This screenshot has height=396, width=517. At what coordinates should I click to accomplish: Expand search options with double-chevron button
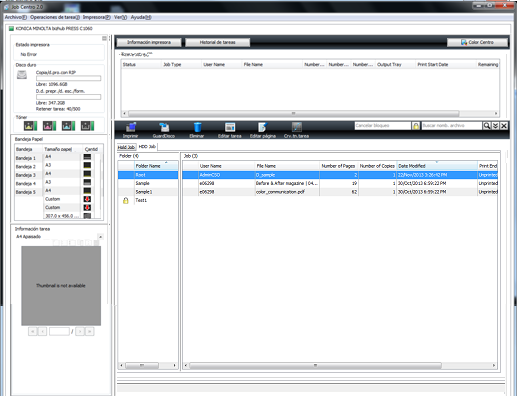point(495,126)
